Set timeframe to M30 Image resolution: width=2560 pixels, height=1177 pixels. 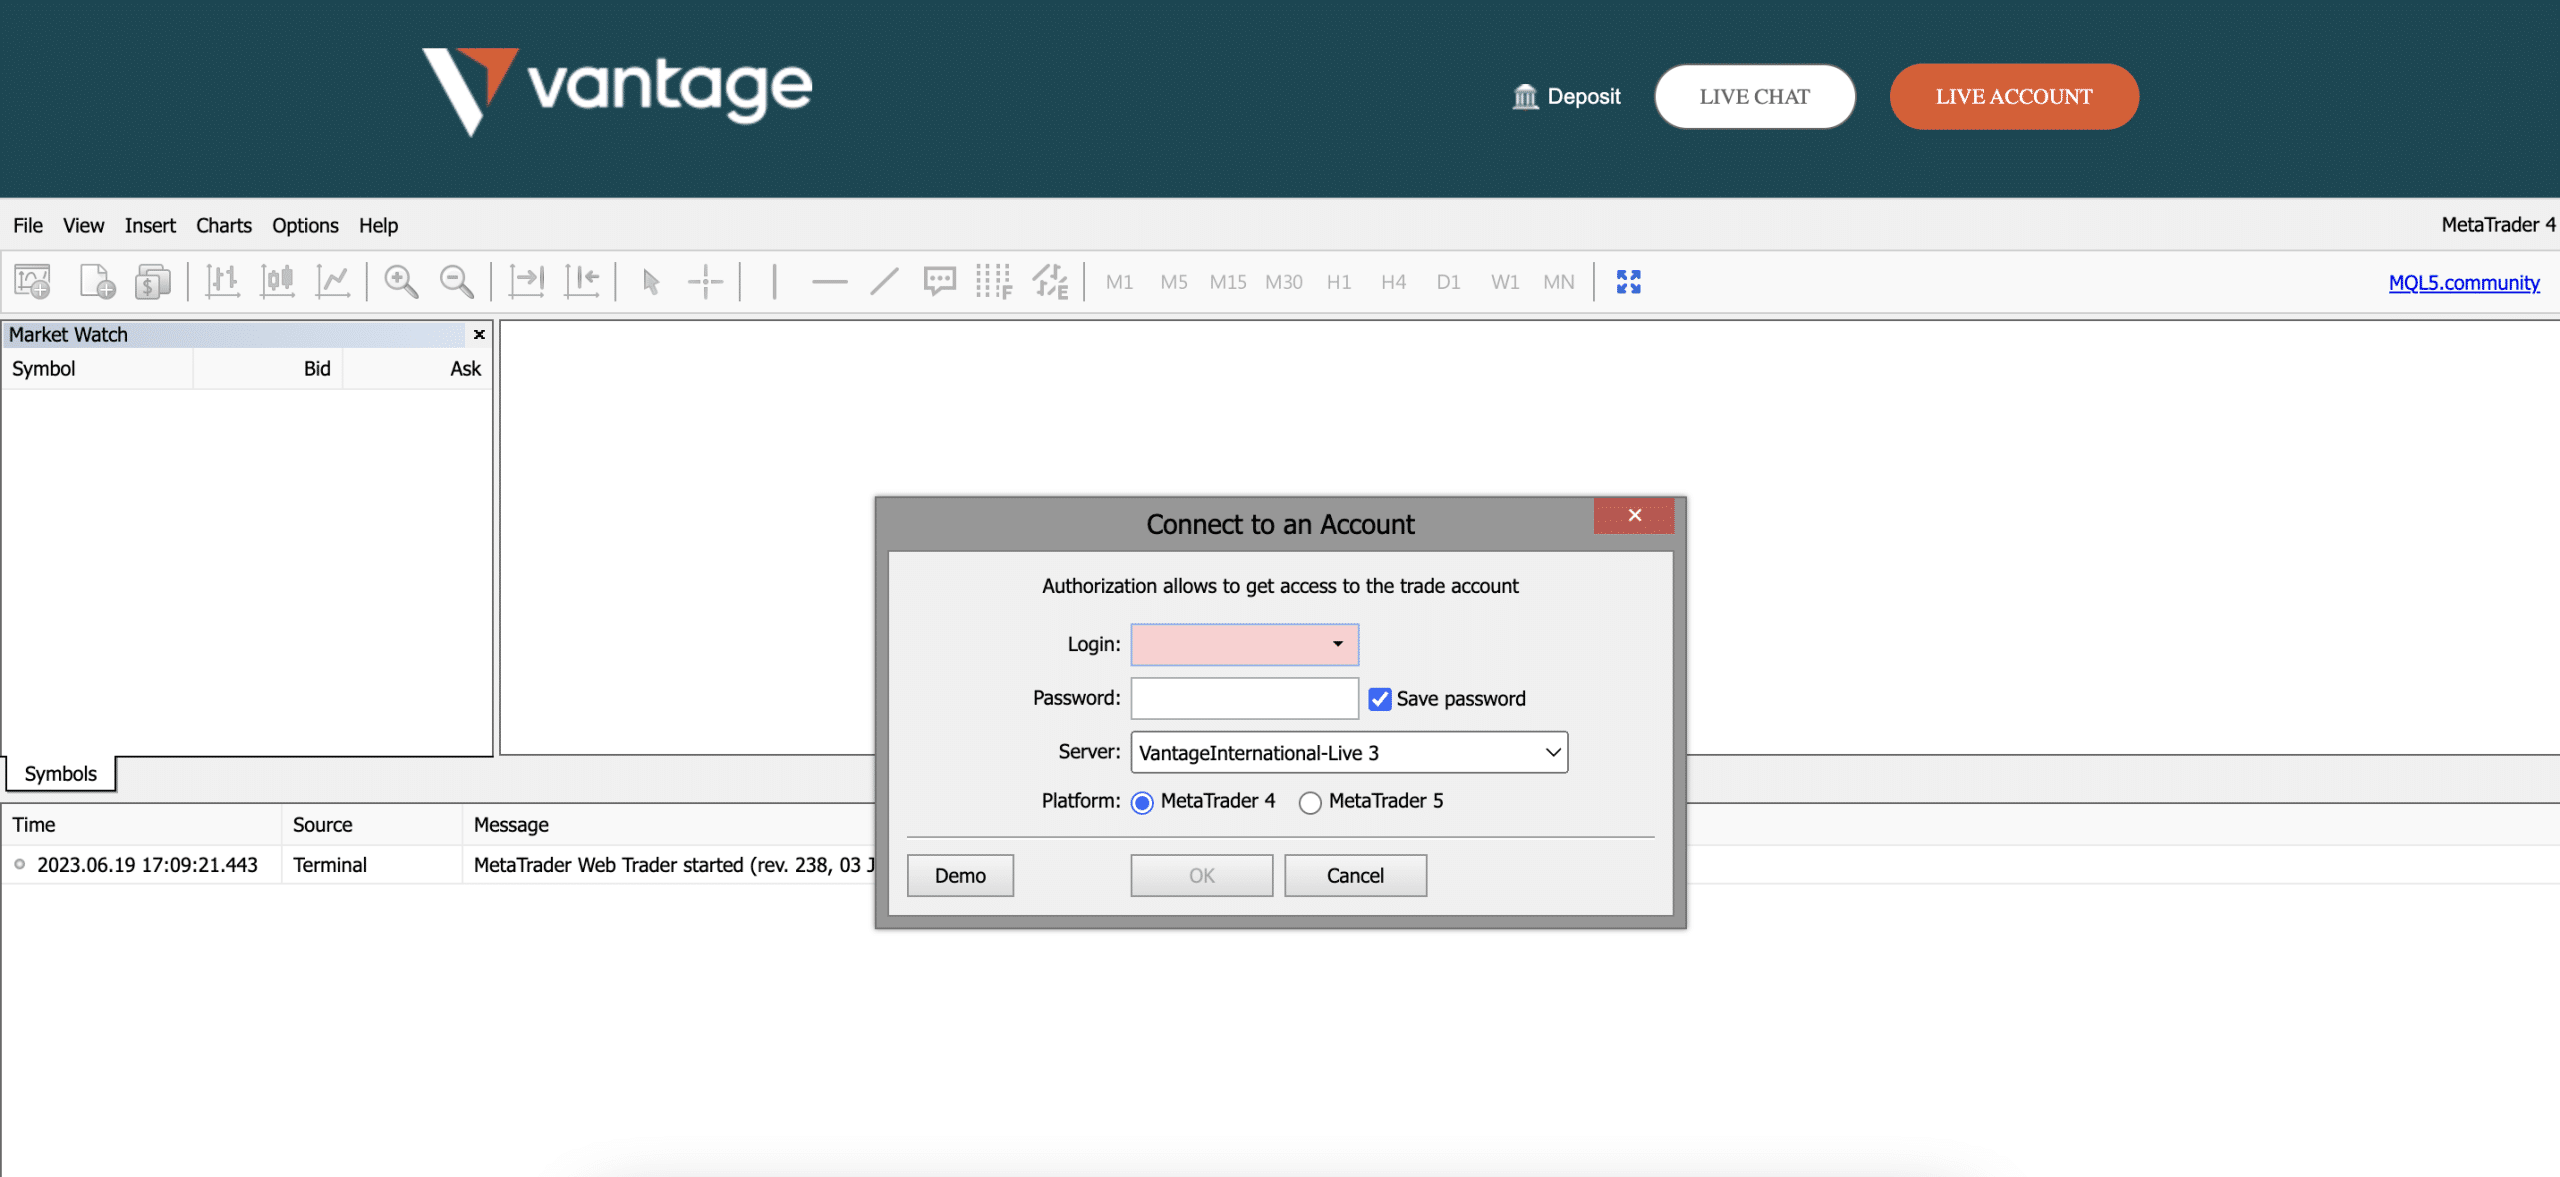1284,283
